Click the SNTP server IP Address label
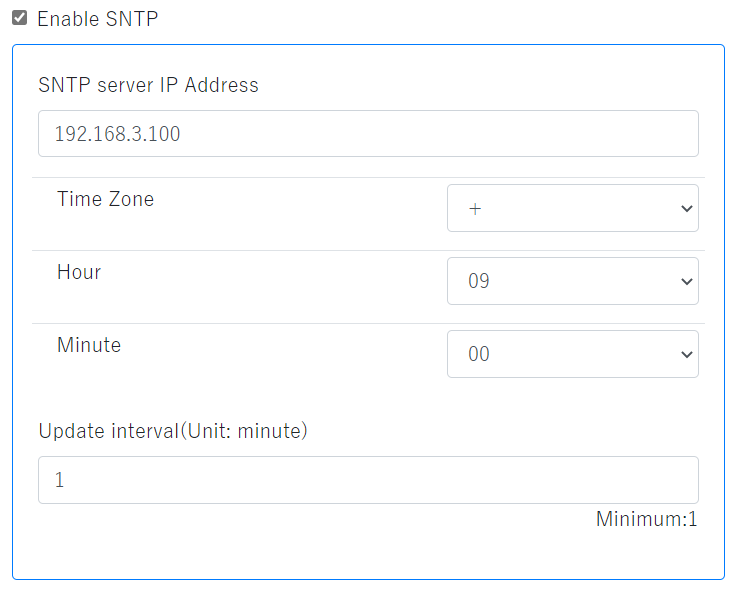The image size is (742, 602). click(x=148, y=85)
